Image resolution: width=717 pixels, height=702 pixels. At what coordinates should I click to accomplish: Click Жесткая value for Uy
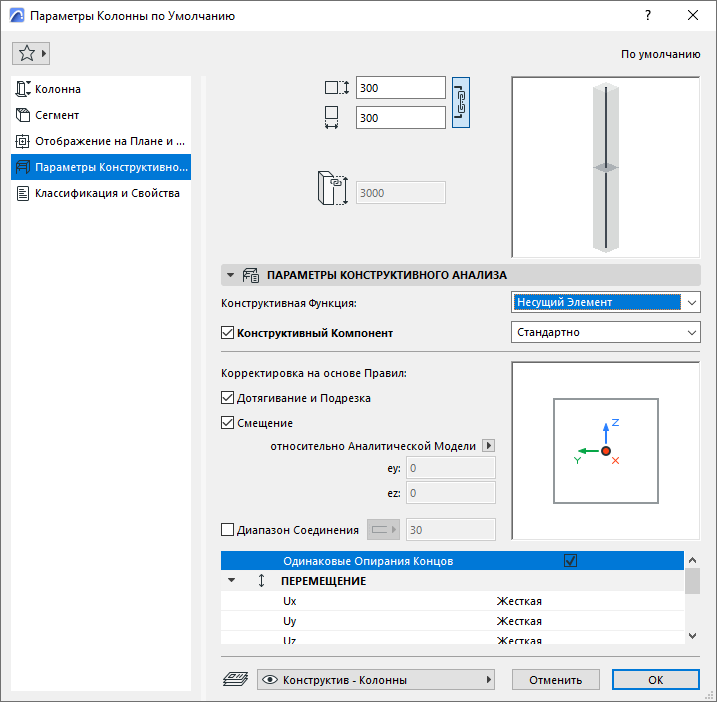coord(519,621)
